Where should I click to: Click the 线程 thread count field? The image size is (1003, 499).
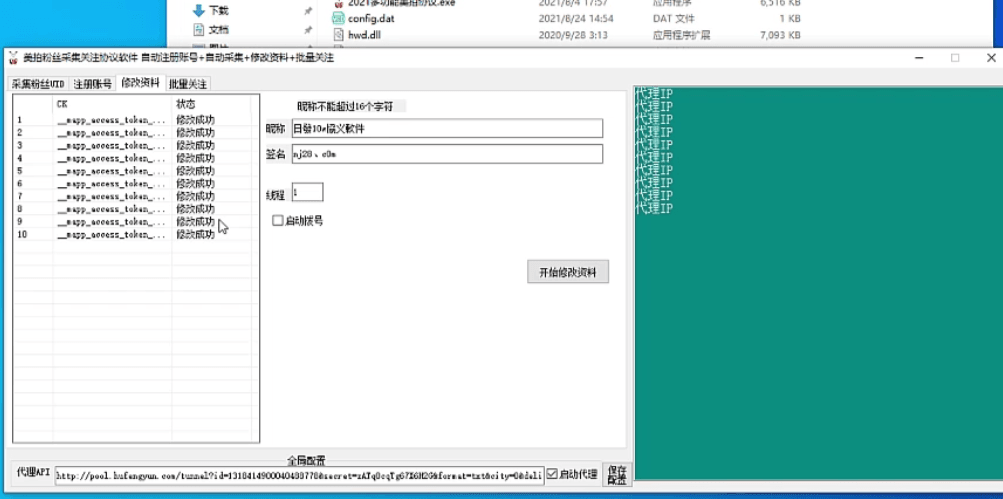coord(307,192)
